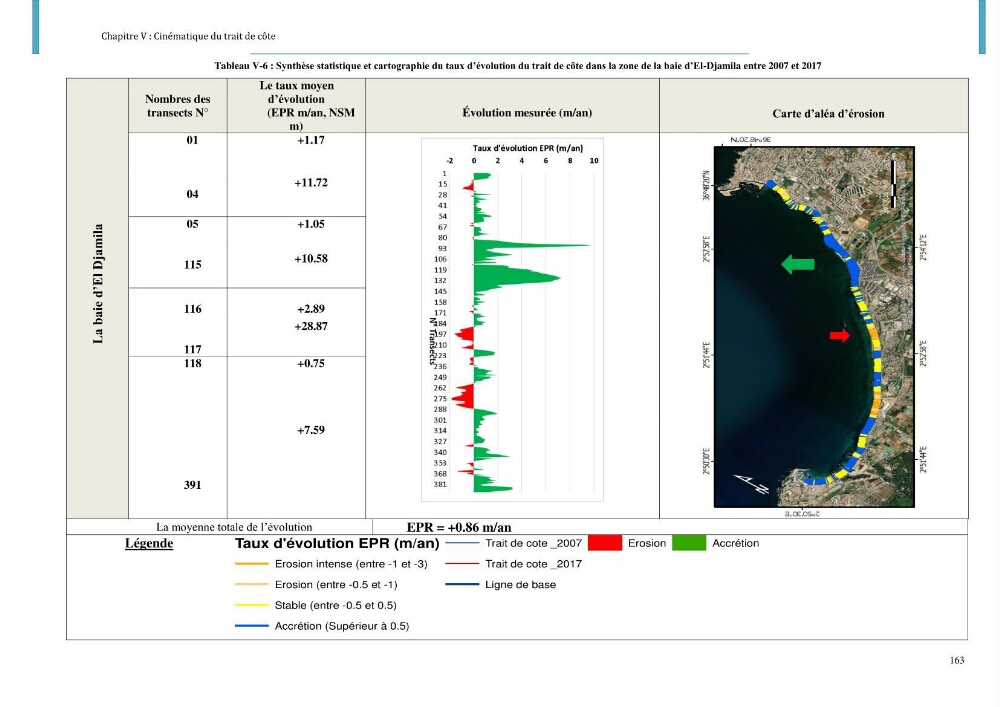Select transect number '391' cell
The image size is (1000, 707).
tap(193, 485)
